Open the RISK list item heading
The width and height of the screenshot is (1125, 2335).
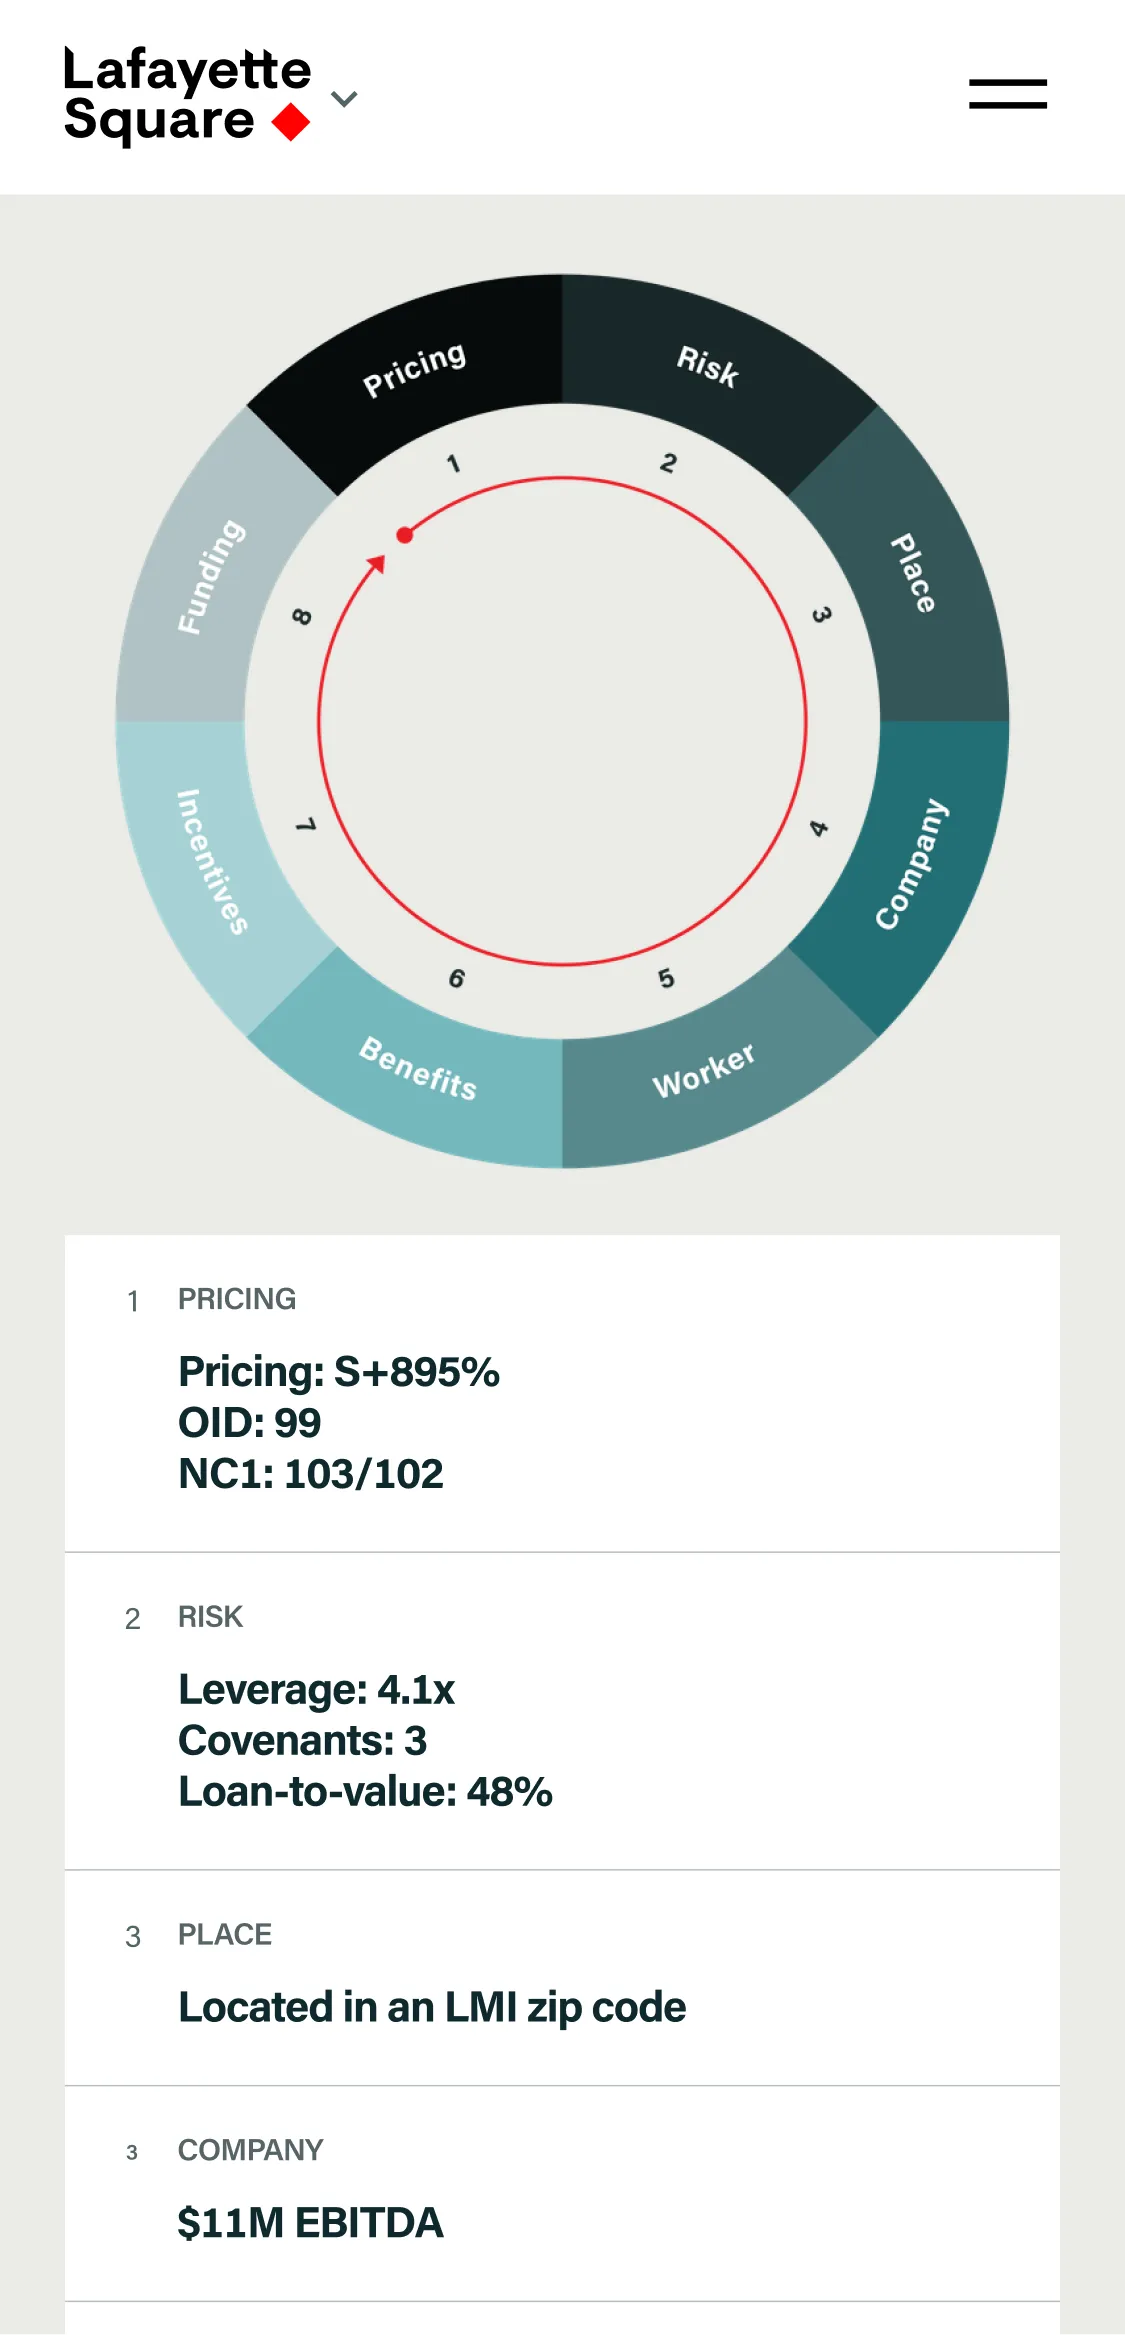(210, 1617)
